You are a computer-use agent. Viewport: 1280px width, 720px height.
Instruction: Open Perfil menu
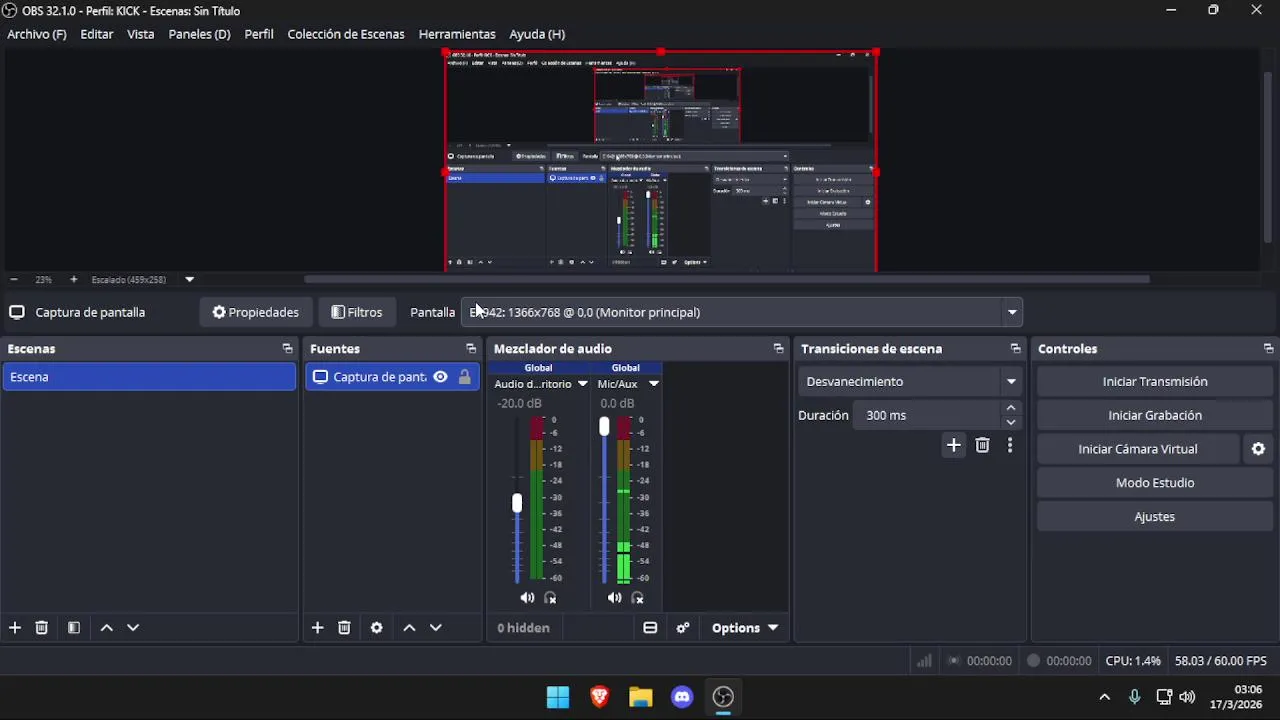[259, 34]
